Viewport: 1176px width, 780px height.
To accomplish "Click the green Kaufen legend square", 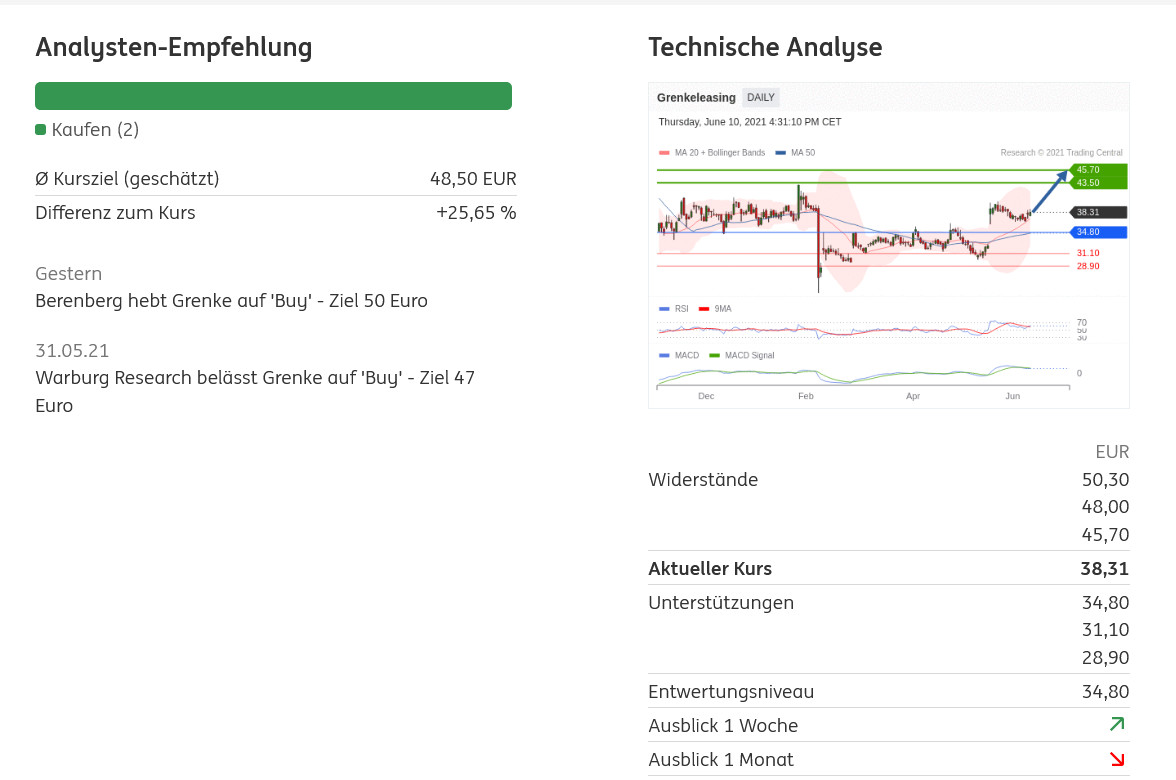I will tap(41, 130).
